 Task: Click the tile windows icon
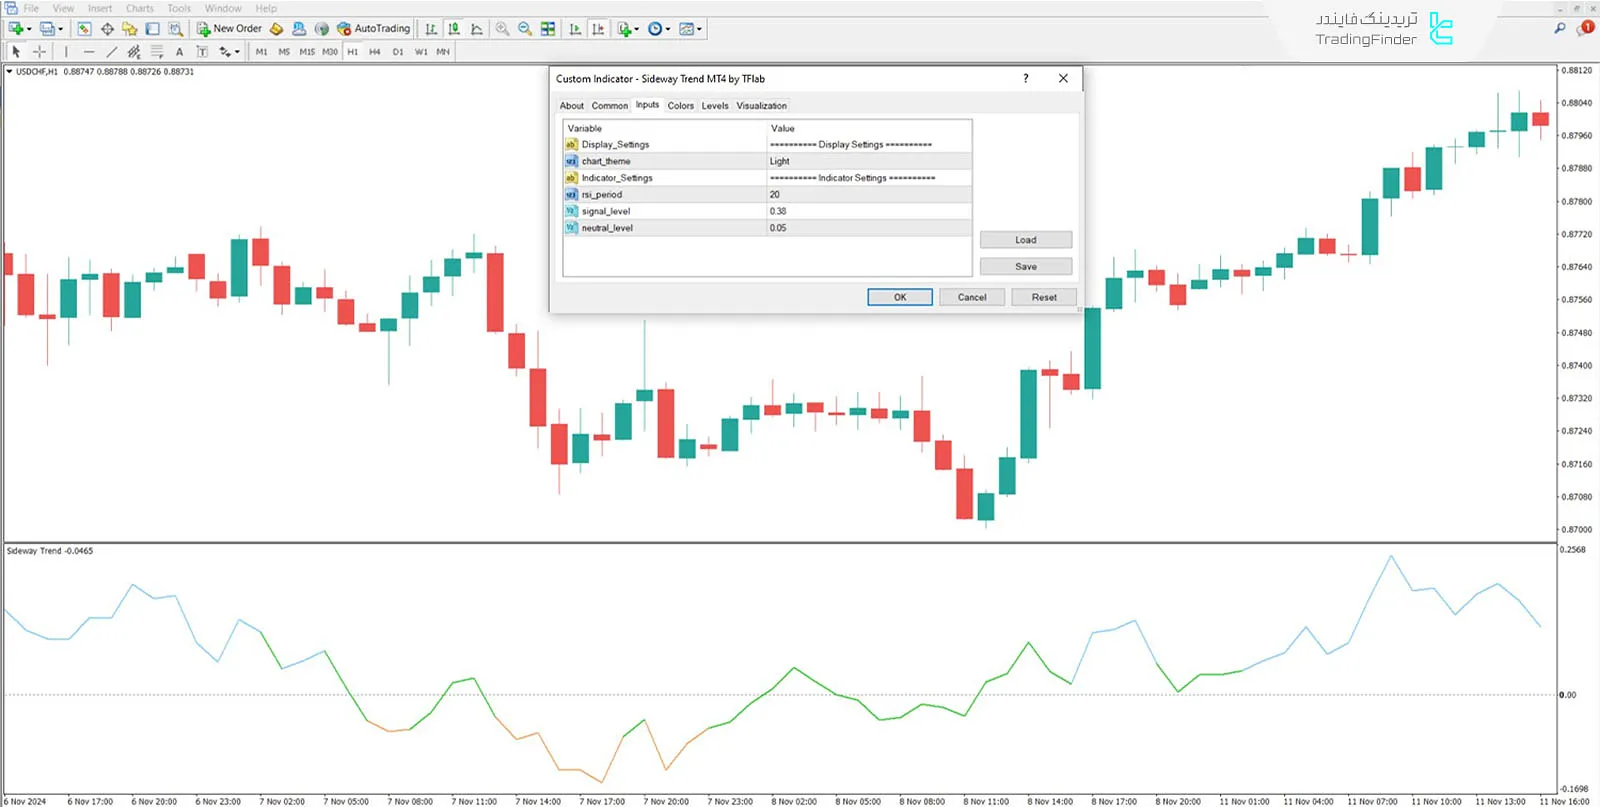coord(548,29)
